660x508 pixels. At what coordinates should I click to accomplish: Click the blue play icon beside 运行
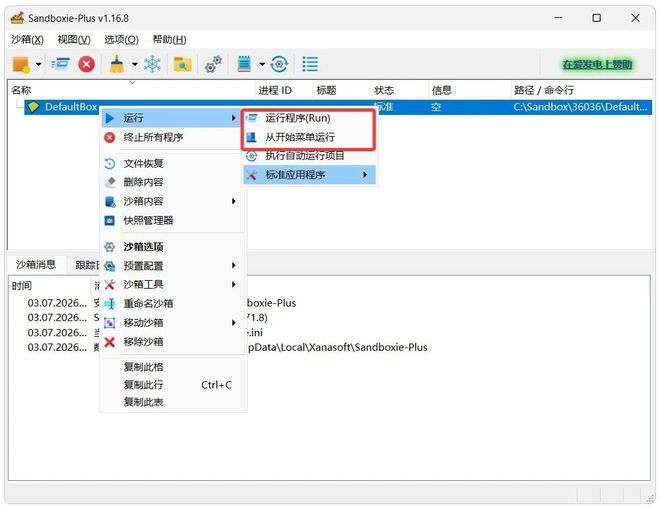(x=110, y=118)
